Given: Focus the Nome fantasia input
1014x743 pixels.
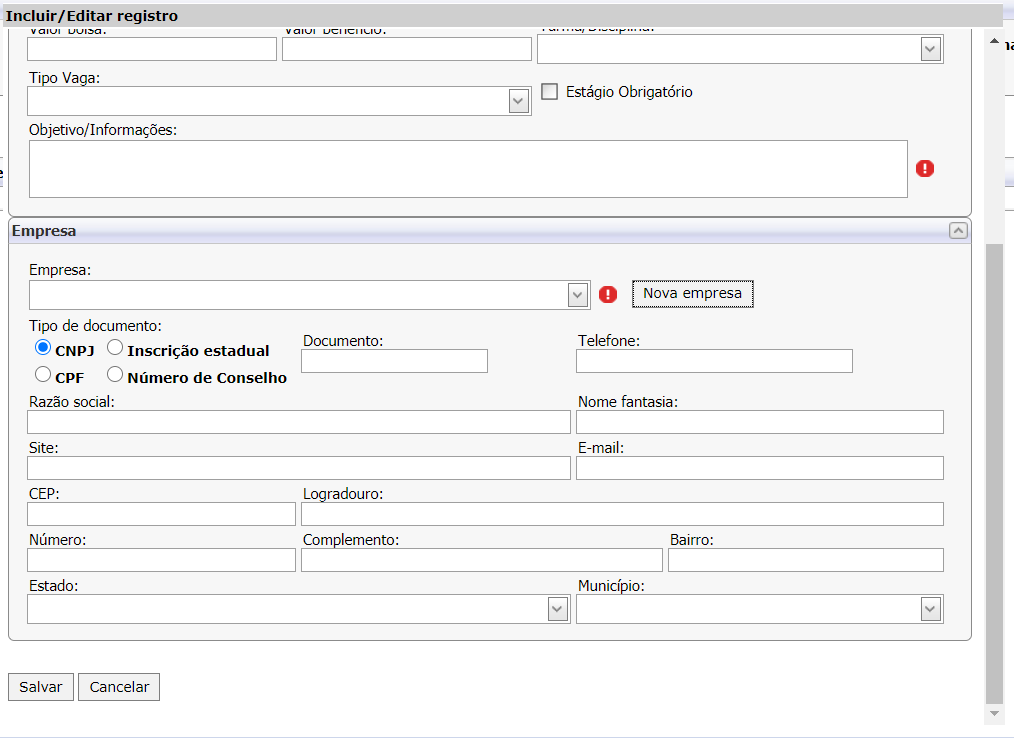Looking at the screenshot, I should (760, 422).
